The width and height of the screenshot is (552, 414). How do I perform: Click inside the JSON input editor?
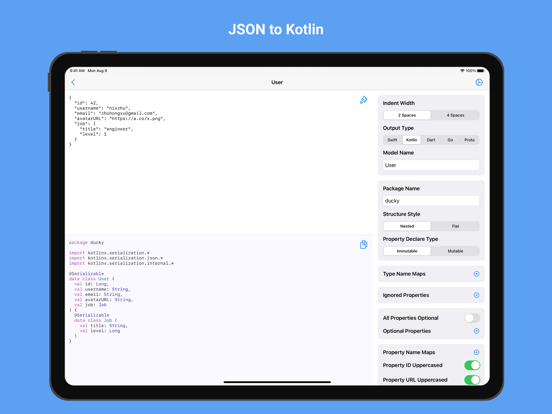click(x=218, y=163)
